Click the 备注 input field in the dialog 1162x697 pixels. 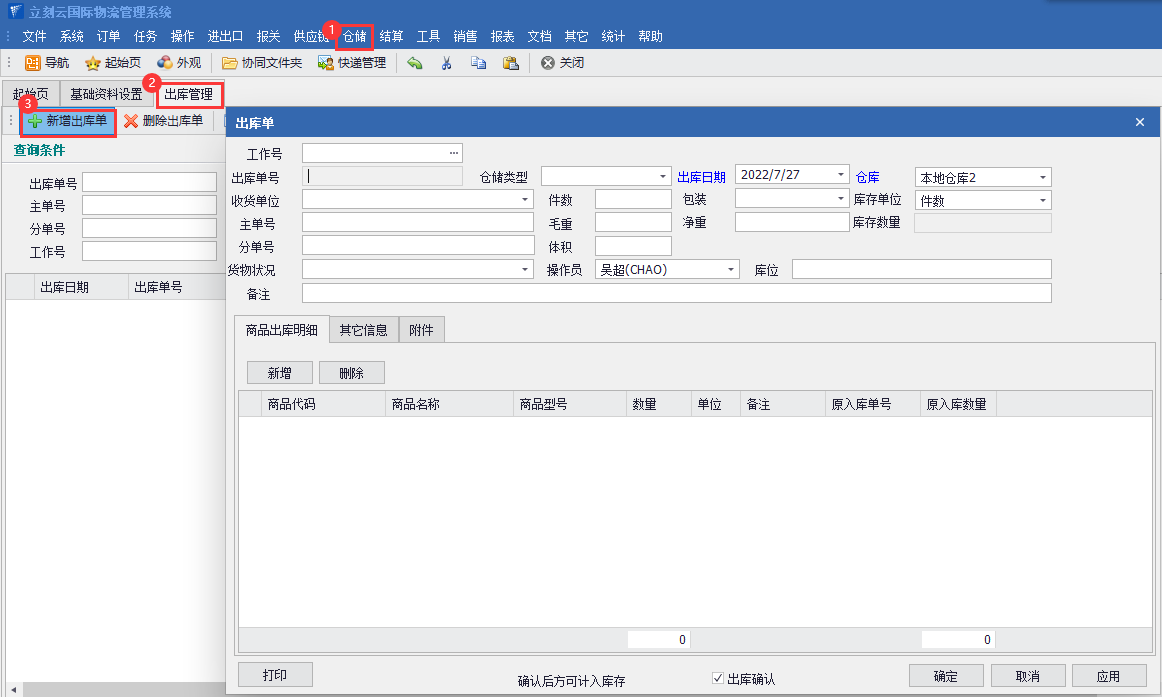pos(676,293)
